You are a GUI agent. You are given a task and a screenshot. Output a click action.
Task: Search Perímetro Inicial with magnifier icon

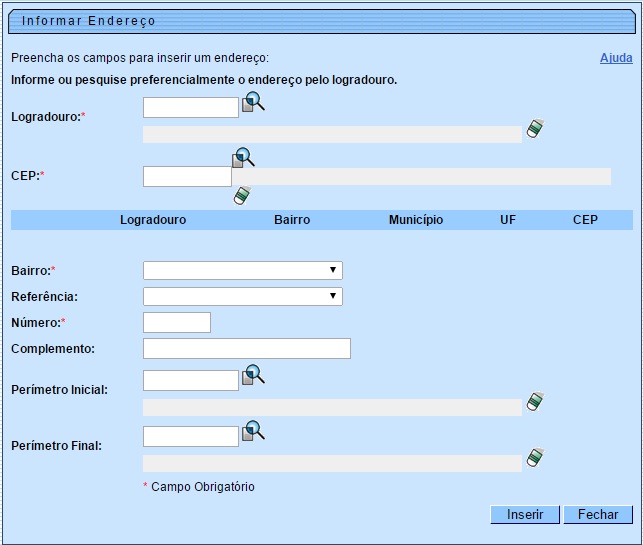click(x=253, y=374)
